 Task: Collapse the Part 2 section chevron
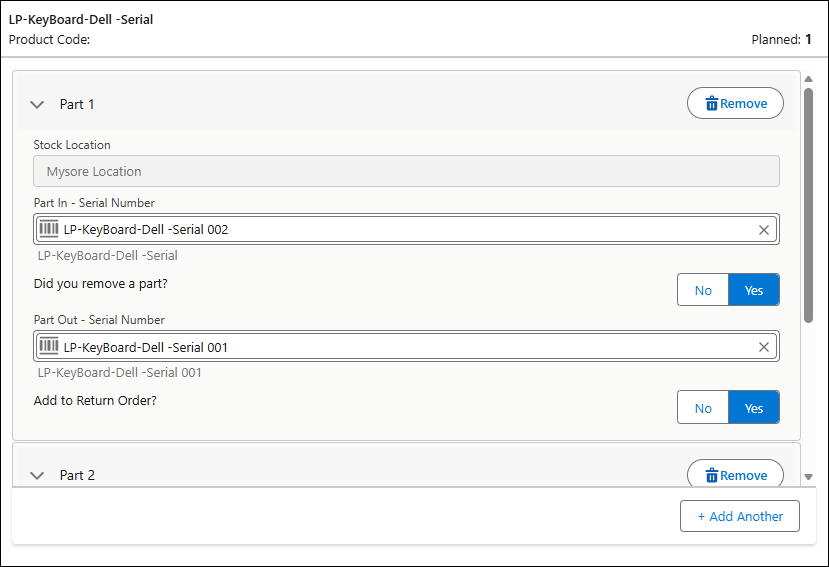click(x=37, y=475)
